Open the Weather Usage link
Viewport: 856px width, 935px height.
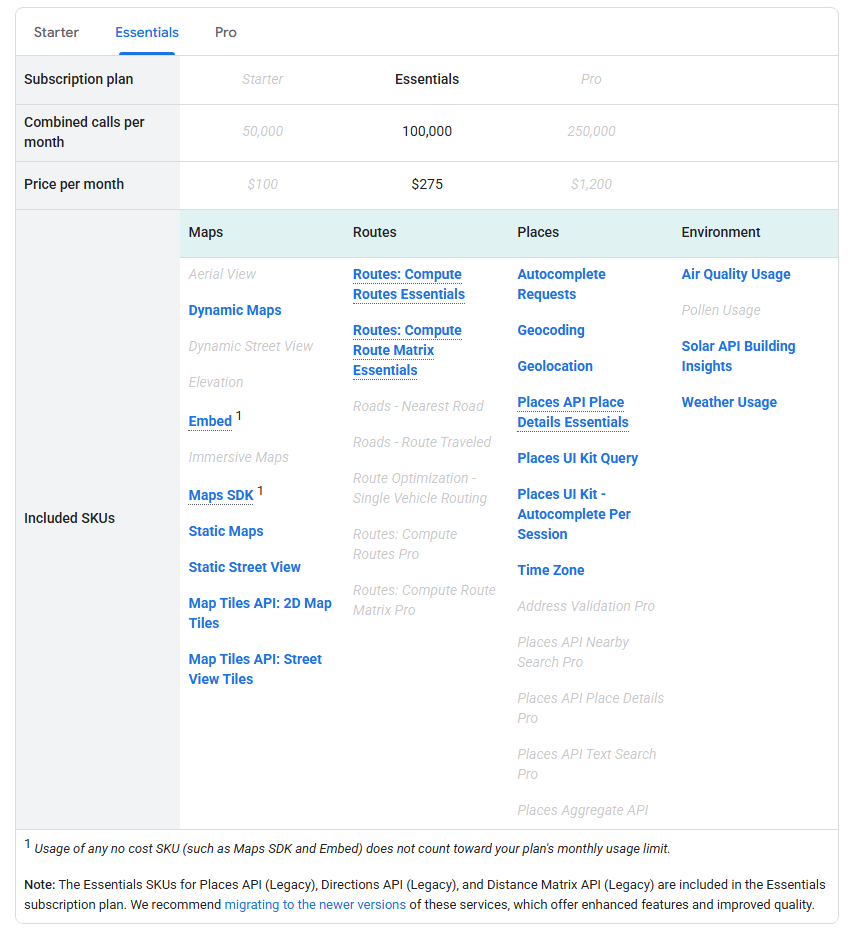729,402
